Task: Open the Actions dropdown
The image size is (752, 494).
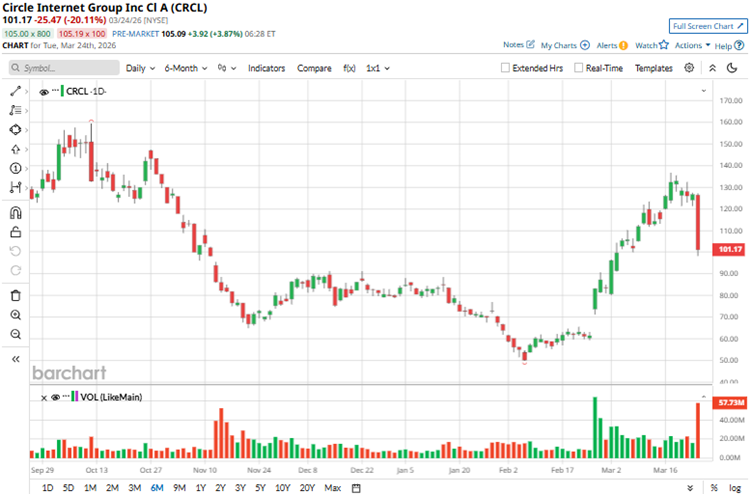Action: 693,45
